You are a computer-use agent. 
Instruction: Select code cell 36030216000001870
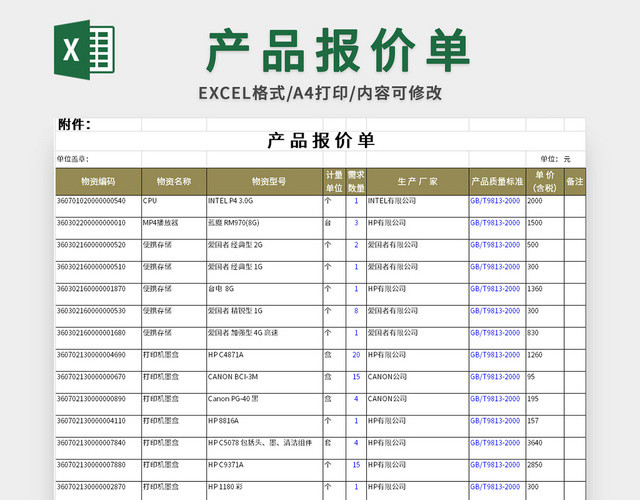tap(98, 294)
